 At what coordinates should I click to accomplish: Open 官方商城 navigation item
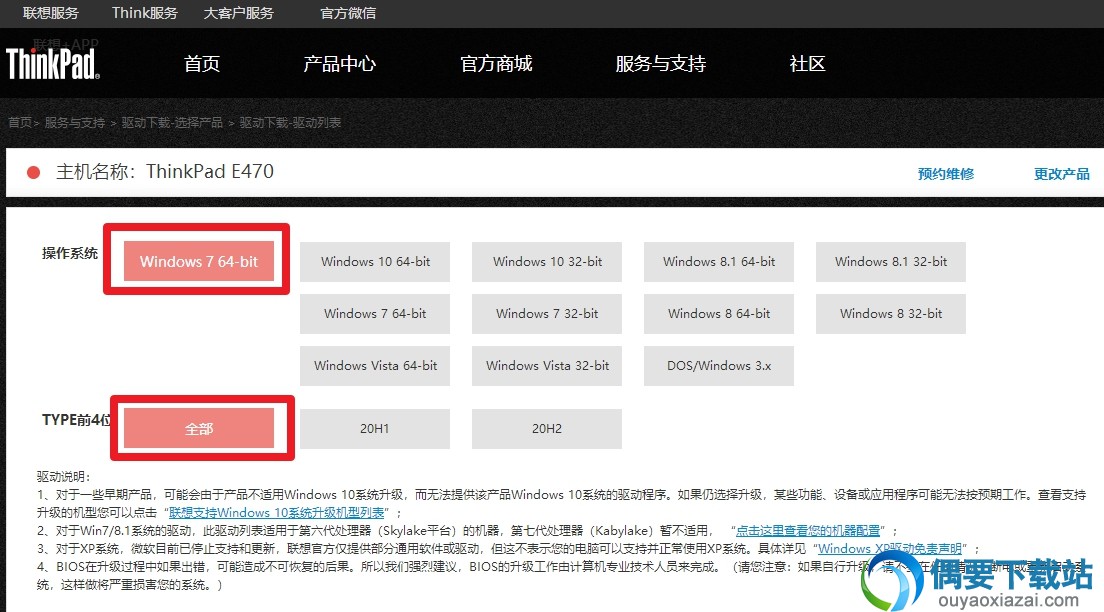tap(496, 64)
